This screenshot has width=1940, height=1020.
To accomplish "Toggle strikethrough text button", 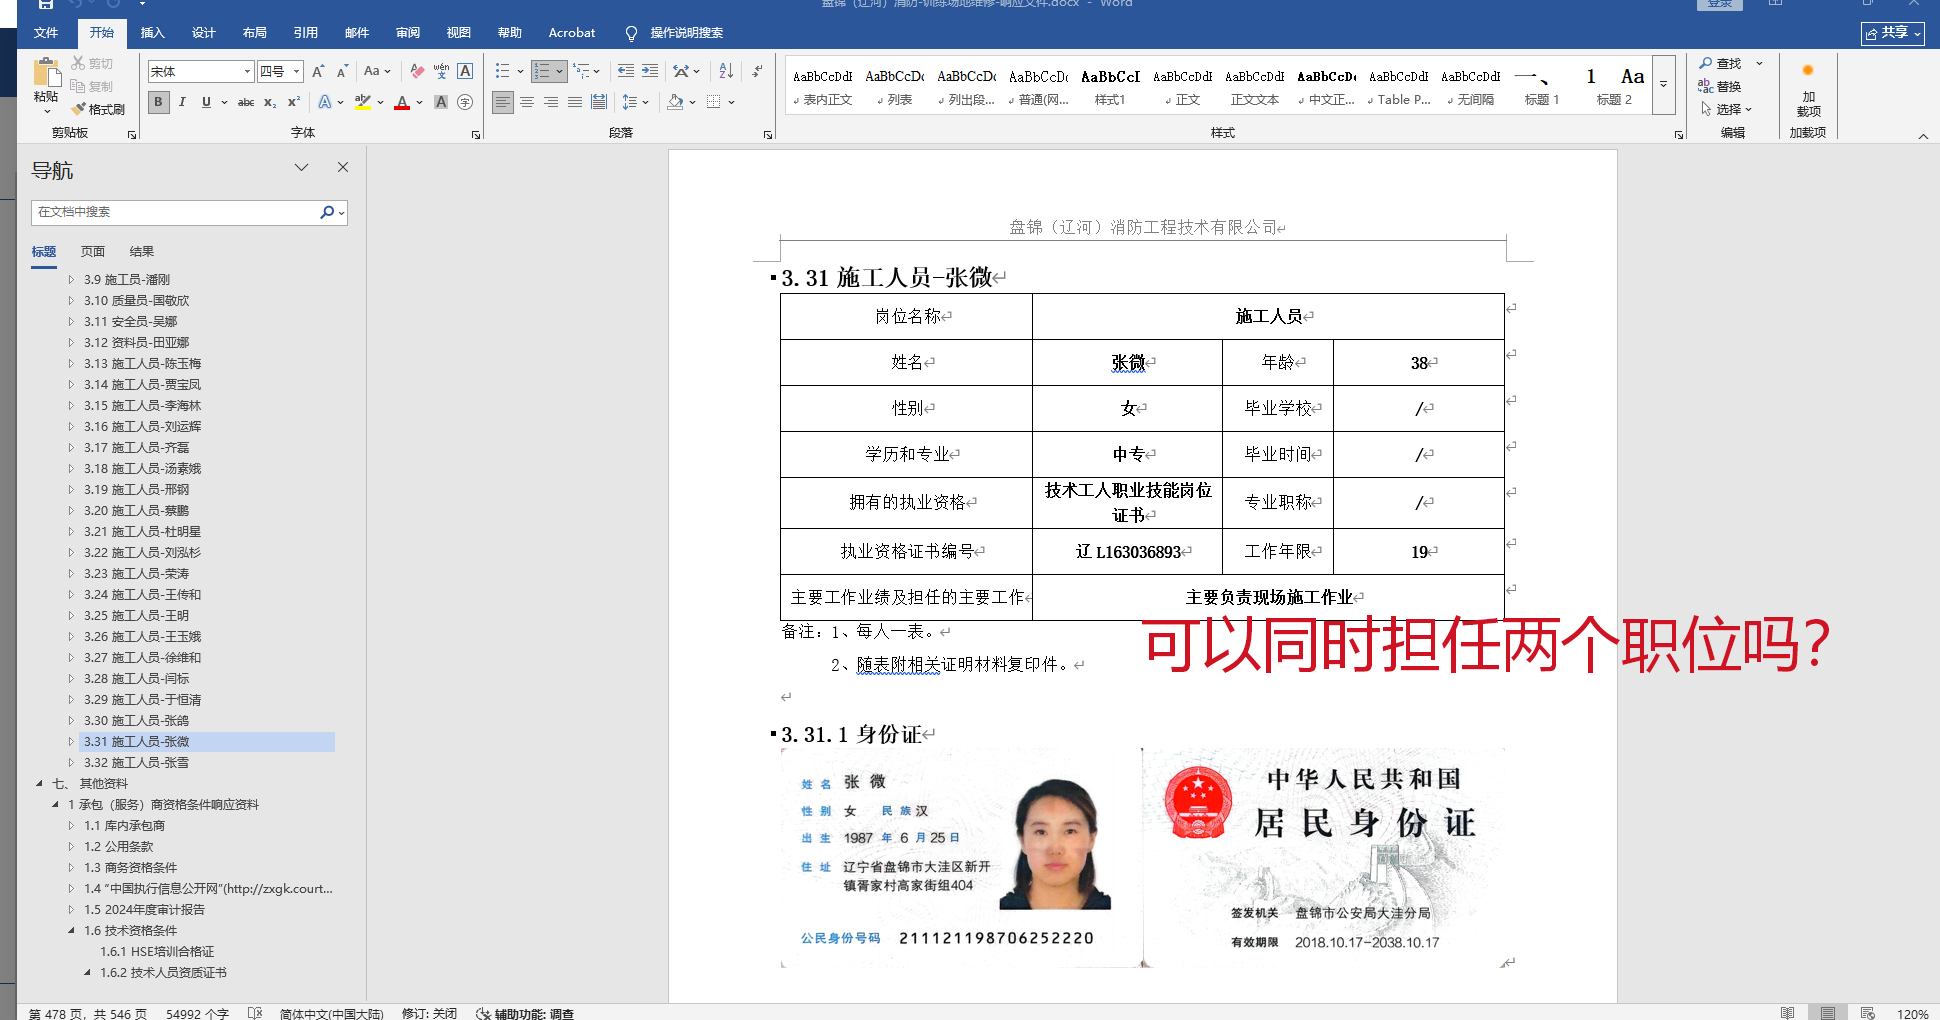I will click(245, 102).
